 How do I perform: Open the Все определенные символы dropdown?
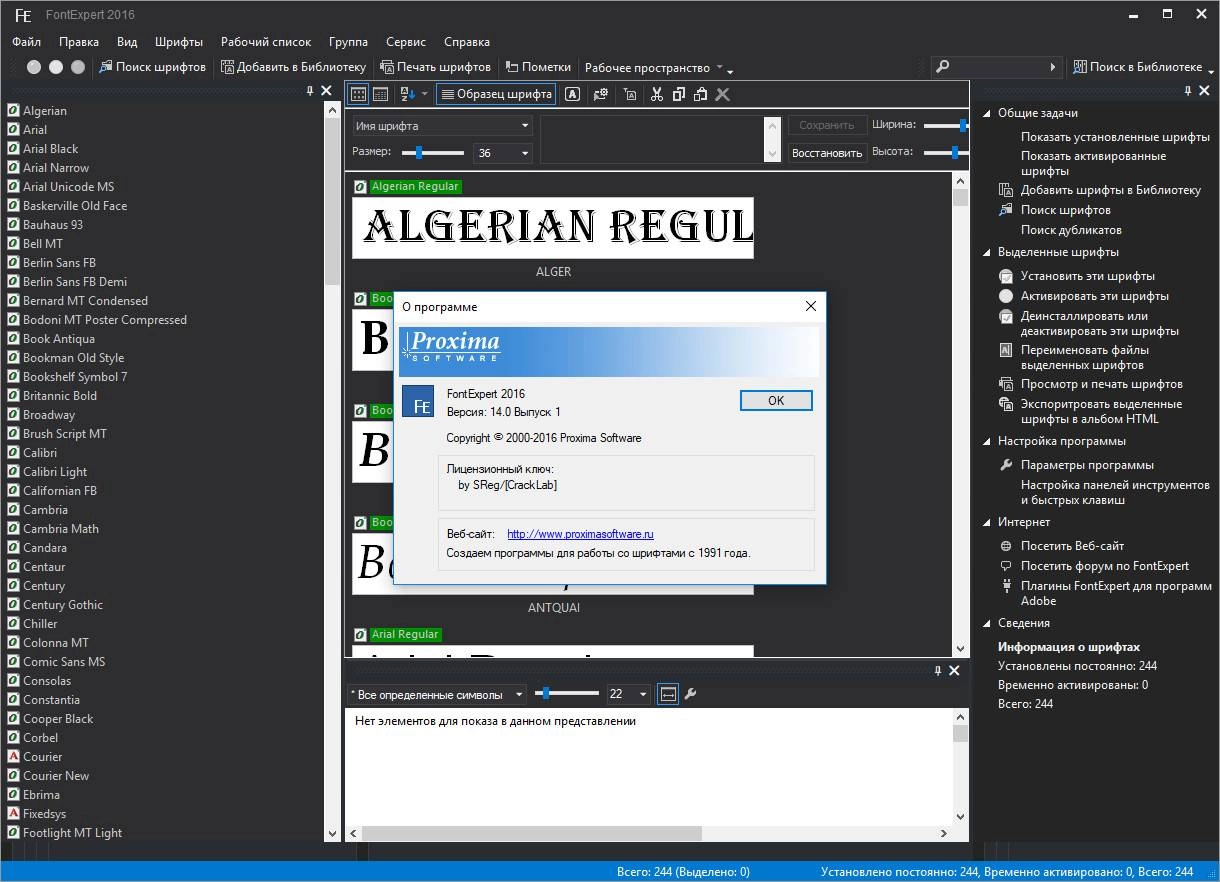tap(437, 694)
